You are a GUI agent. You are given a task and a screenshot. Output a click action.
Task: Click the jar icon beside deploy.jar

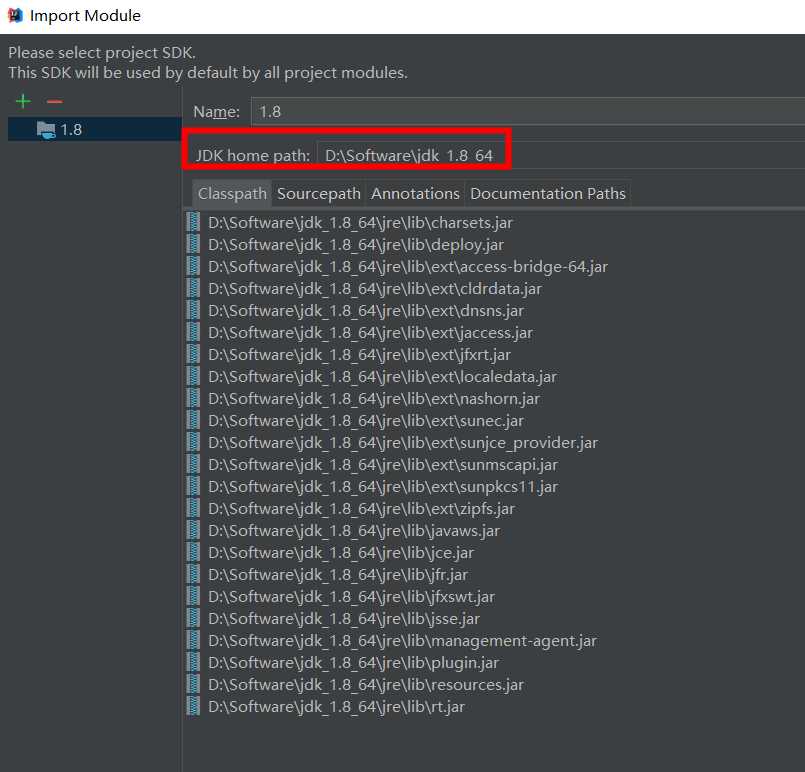tap(194, 245)
